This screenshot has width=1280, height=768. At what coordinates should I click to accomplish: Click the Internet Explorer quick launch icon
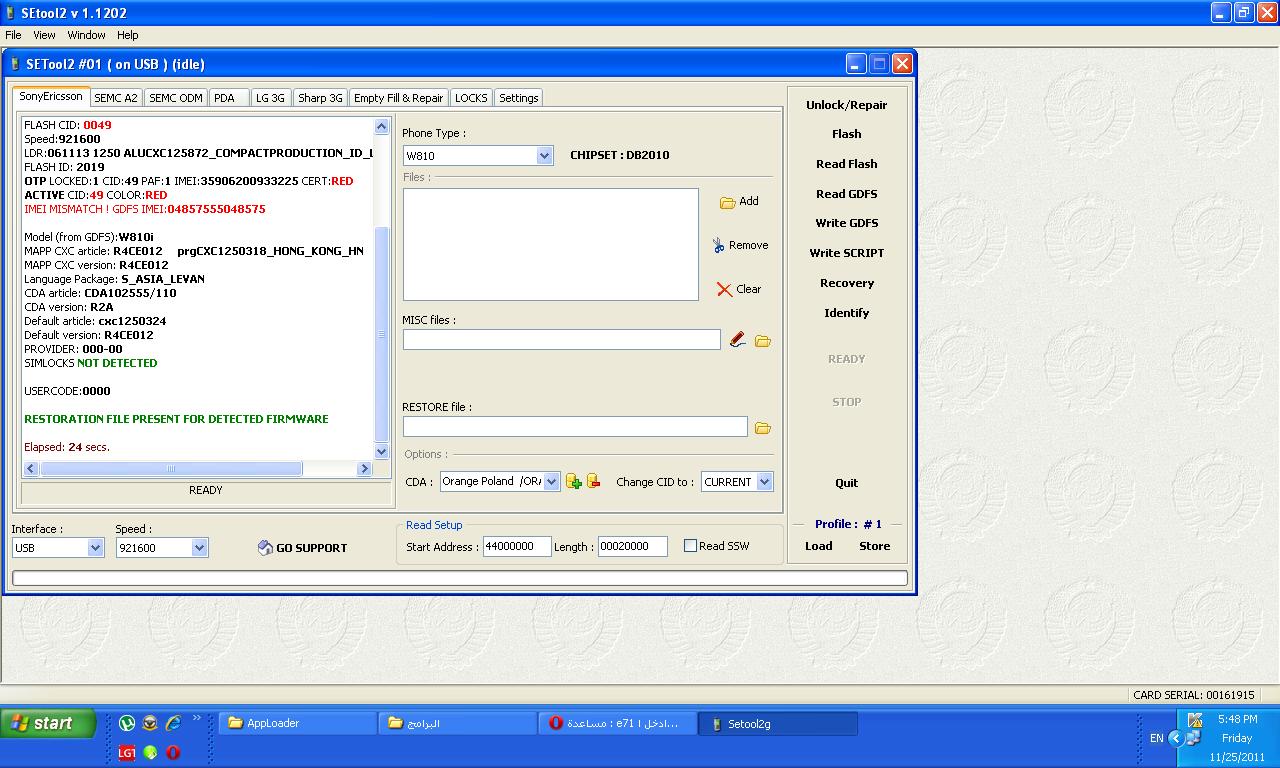click(x=173, y=723)
